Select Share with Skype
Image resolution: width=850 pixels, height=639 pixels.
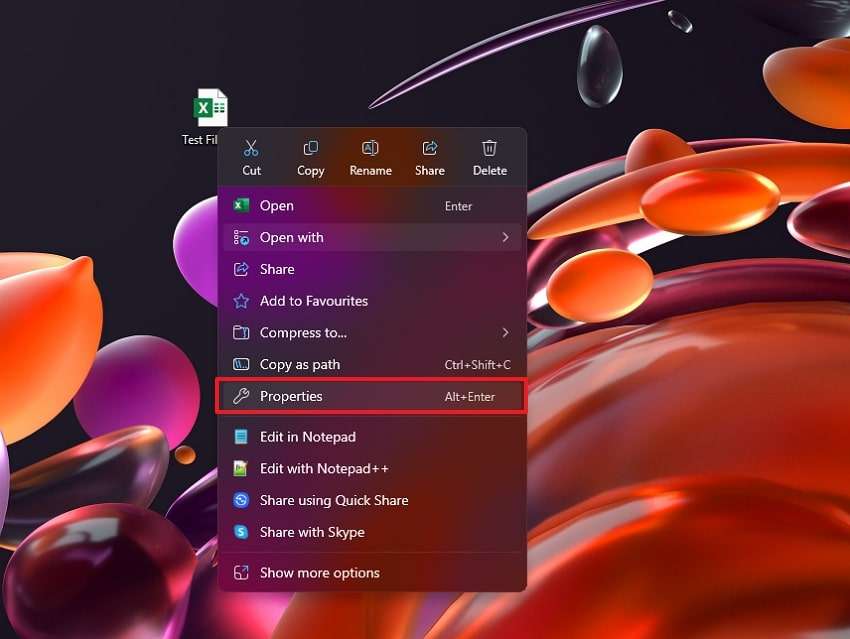372,532
